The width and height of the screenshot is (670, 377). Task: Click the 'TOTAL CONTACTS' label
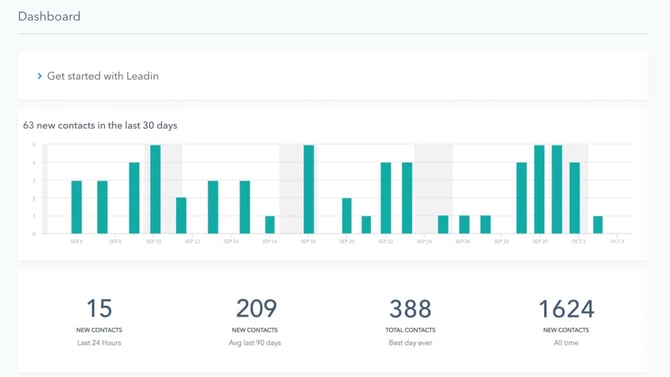click(410, 330)
